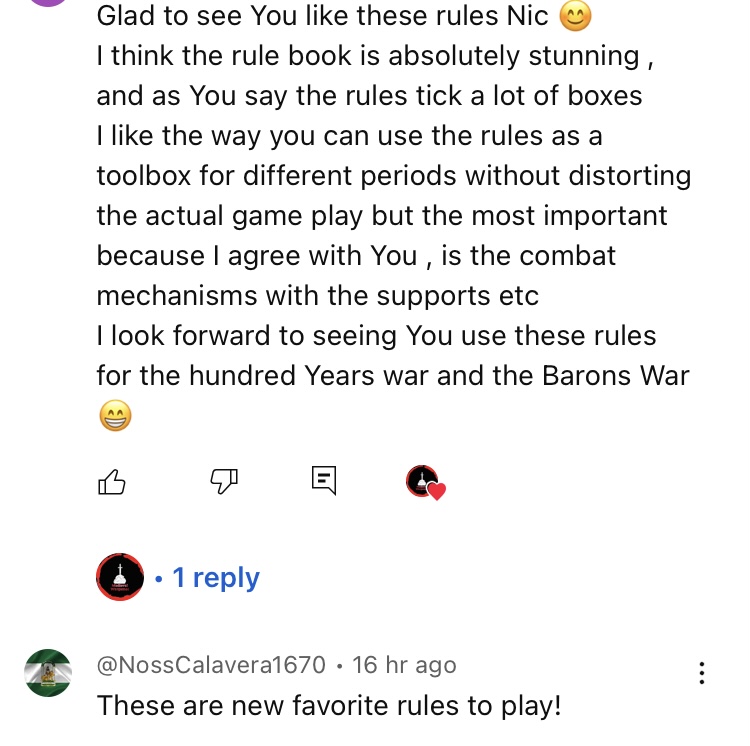
Task: Tap the 'I look forward to seeing' line
Action: [376, 335]
